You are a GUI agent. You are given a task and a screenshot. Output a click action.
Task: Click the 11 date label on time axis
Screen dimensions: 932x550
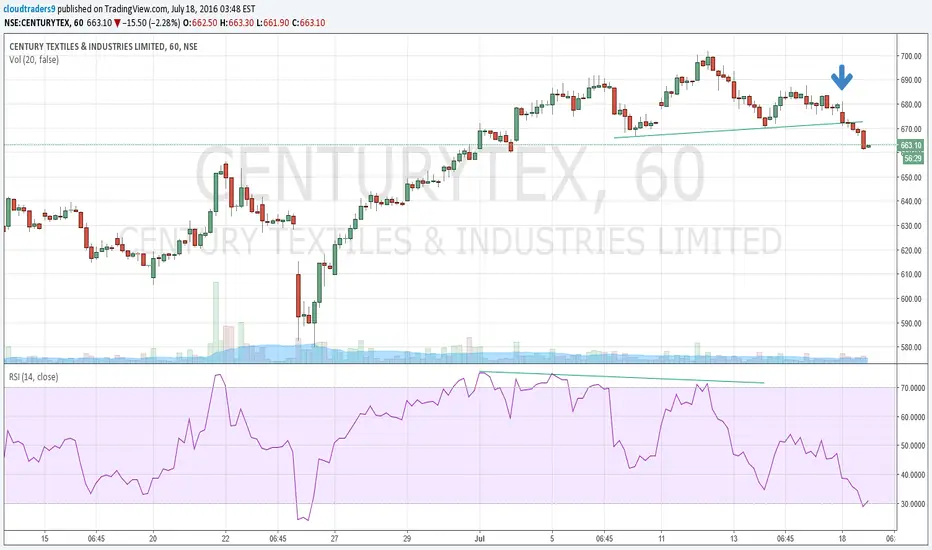coord(661,539)
